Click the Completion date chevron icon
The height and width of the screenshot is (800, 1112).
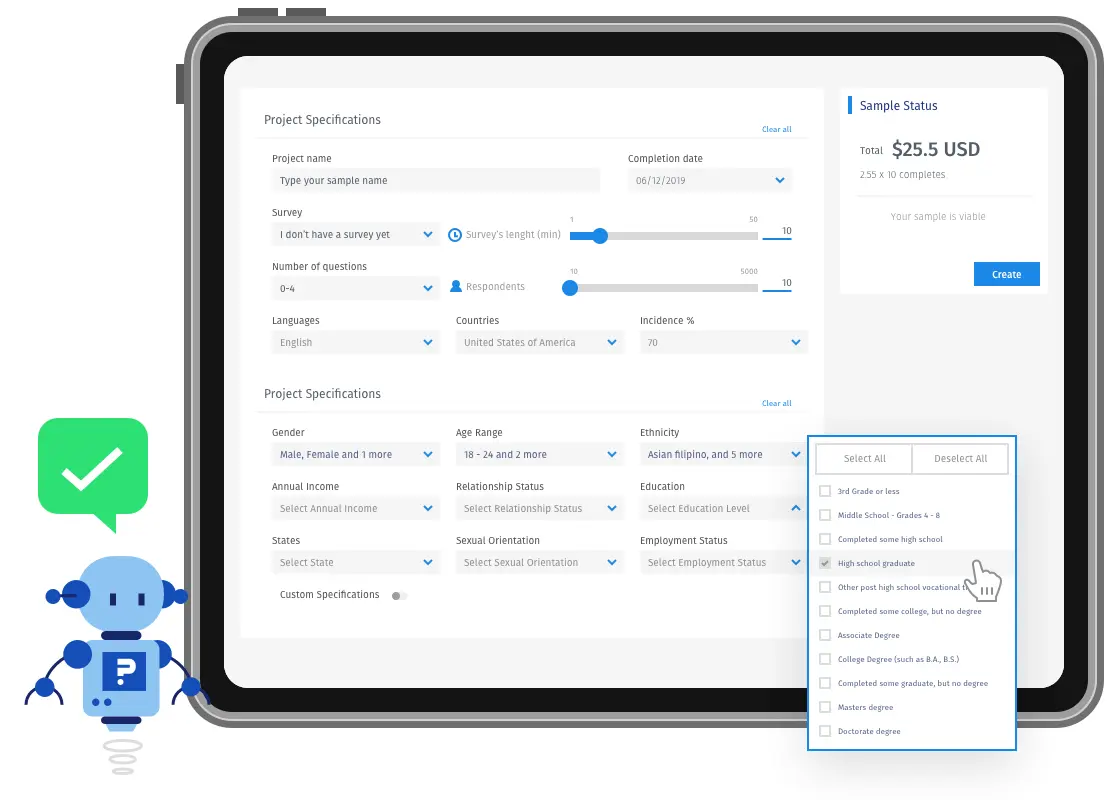(x=779, y=180)
